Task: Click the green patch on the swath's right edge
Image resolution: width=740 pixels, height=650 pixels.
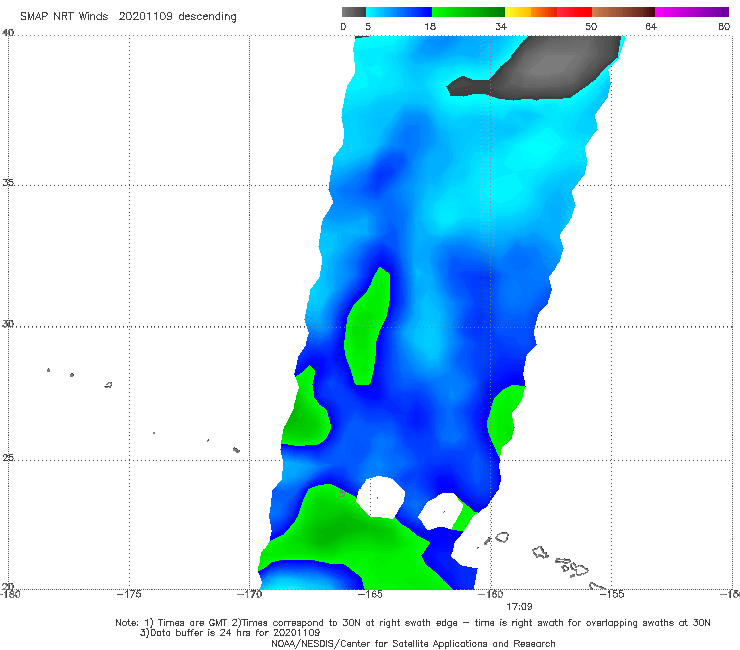Action: pyautogui.click(x=505, y=418)
